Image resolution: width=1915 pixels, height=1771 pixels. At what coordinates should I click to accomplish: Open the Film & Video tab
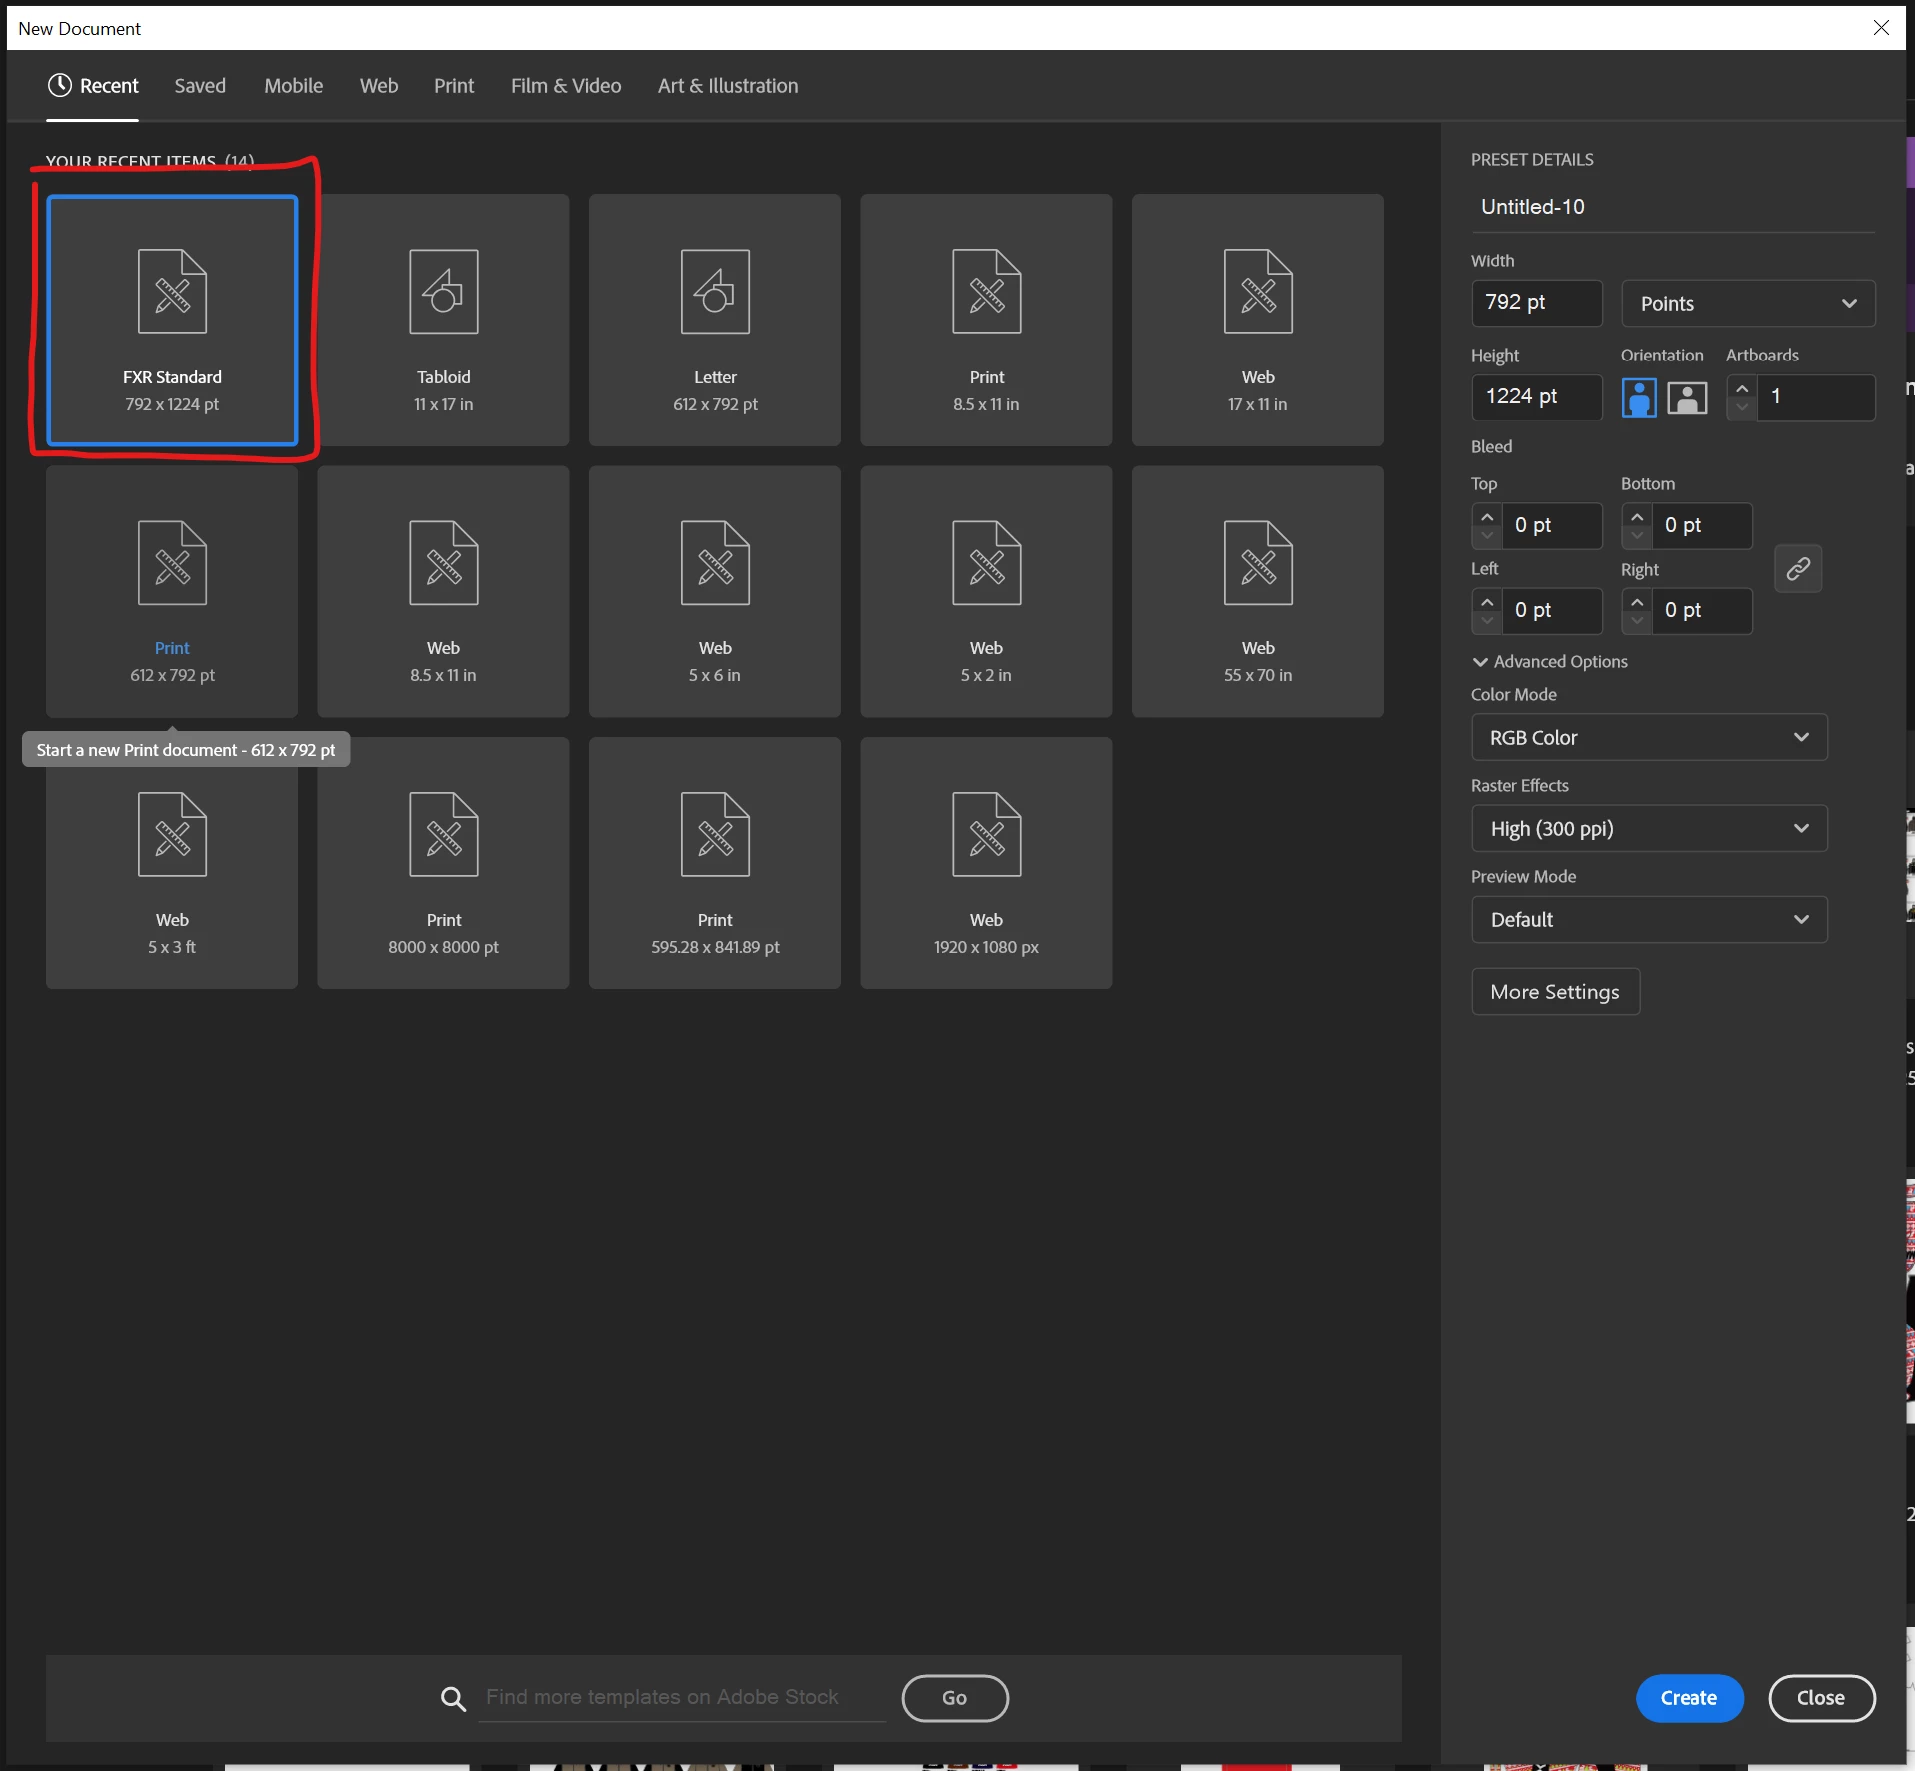click(566, 86)
